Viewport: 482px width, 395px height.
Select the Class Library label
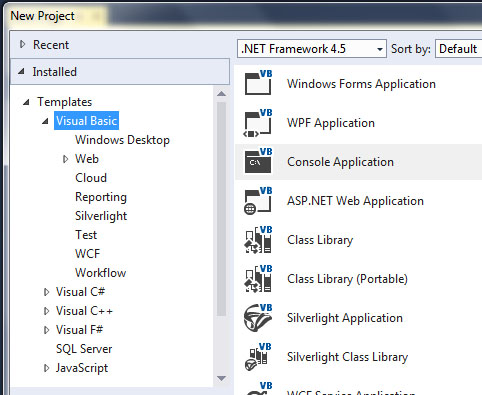320,240
